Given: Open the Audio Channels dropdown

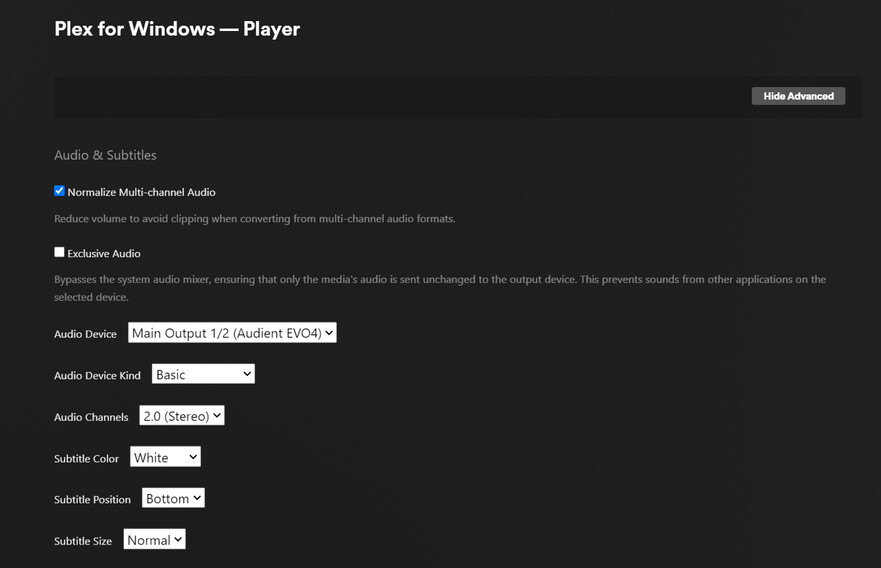Looking at the screenshot, I should 181,416.
